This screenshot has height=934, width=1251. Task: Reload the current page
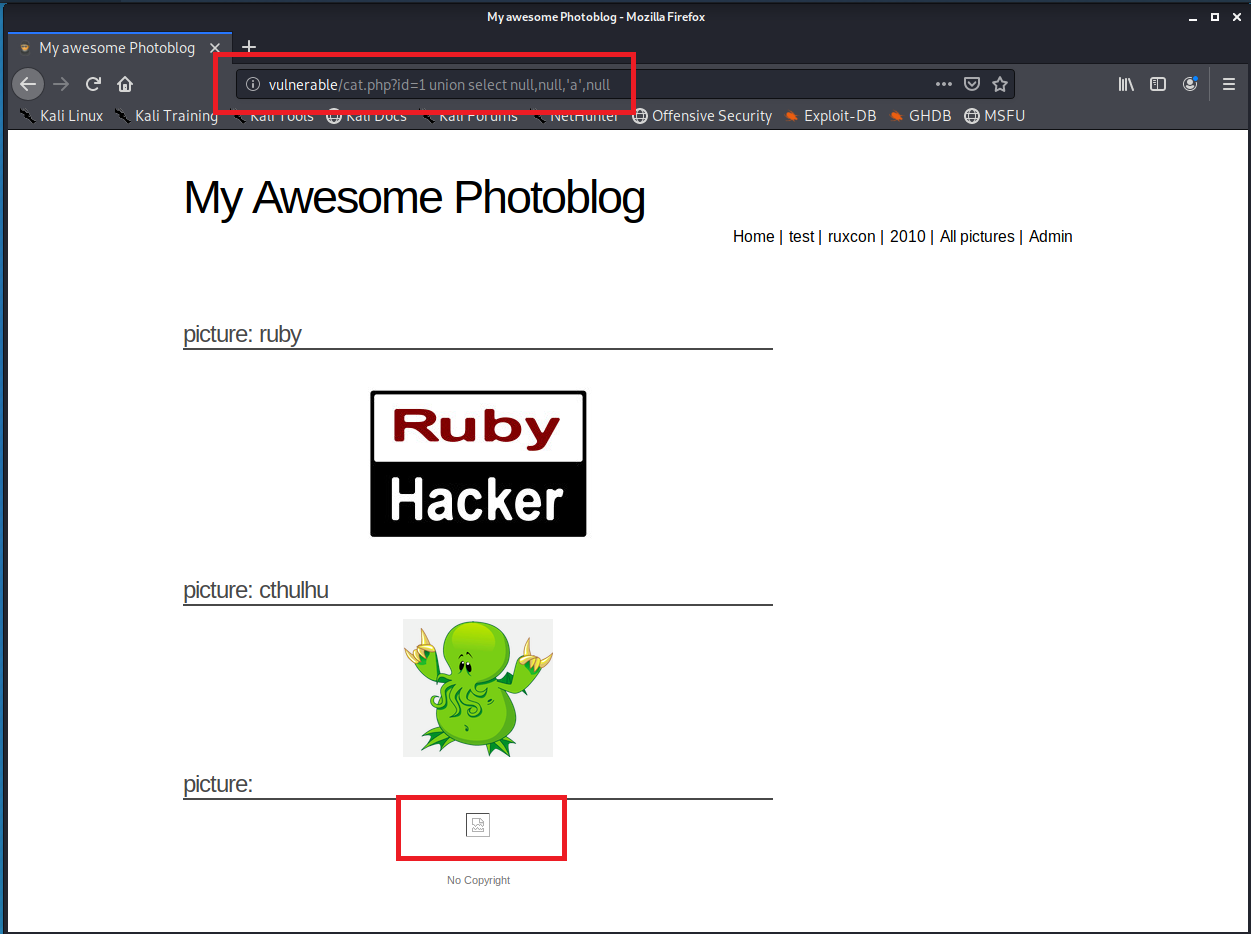point(93,84)
